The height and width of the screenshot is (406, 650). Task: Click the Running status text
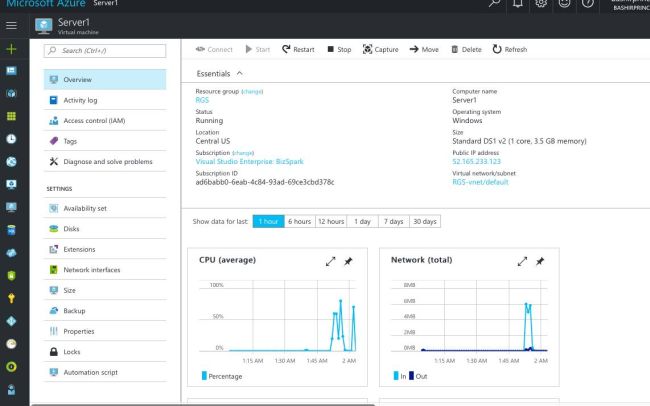[209, 121]
